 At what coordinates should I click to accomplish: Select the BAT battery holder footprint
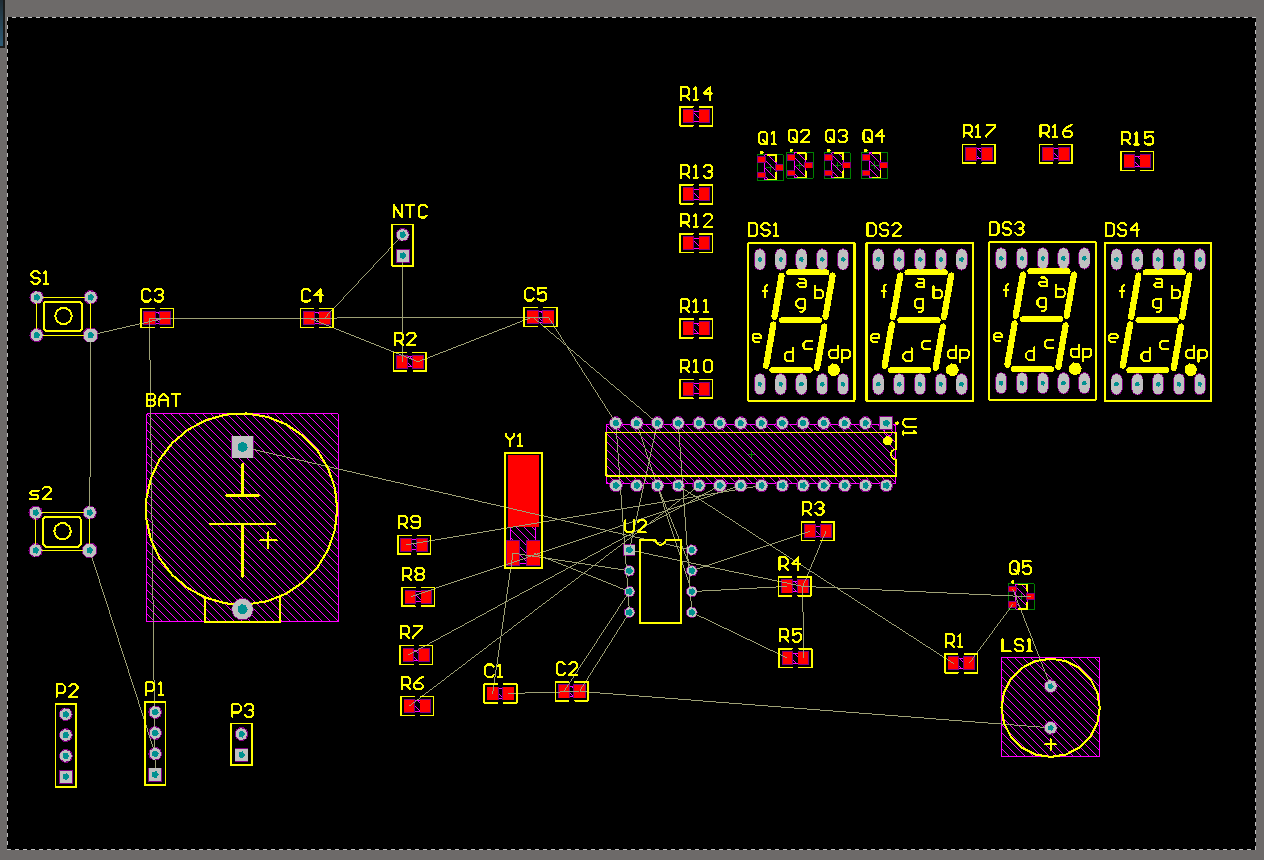click(x=242, y=517)
